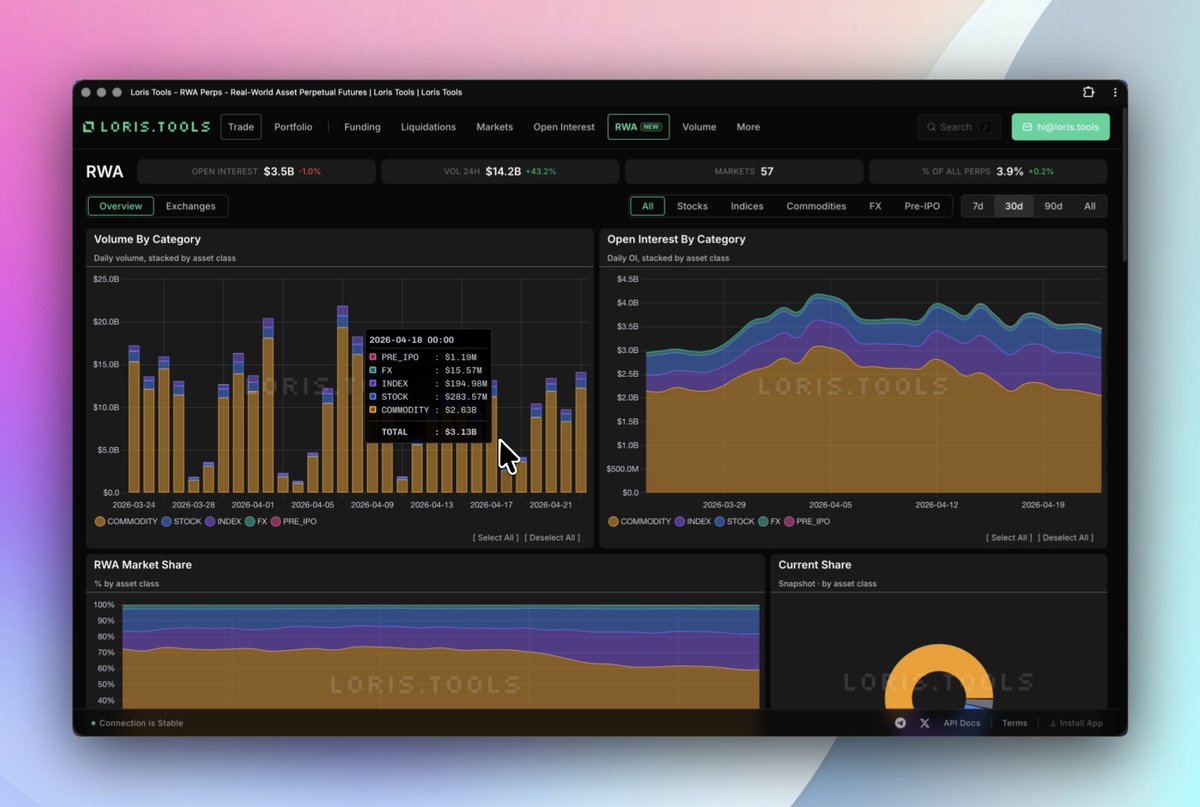The height and width of the screenshot is (807, 1200).
Task: Click the Open Interest $3.5B stat card
Action: coord(257,171)
